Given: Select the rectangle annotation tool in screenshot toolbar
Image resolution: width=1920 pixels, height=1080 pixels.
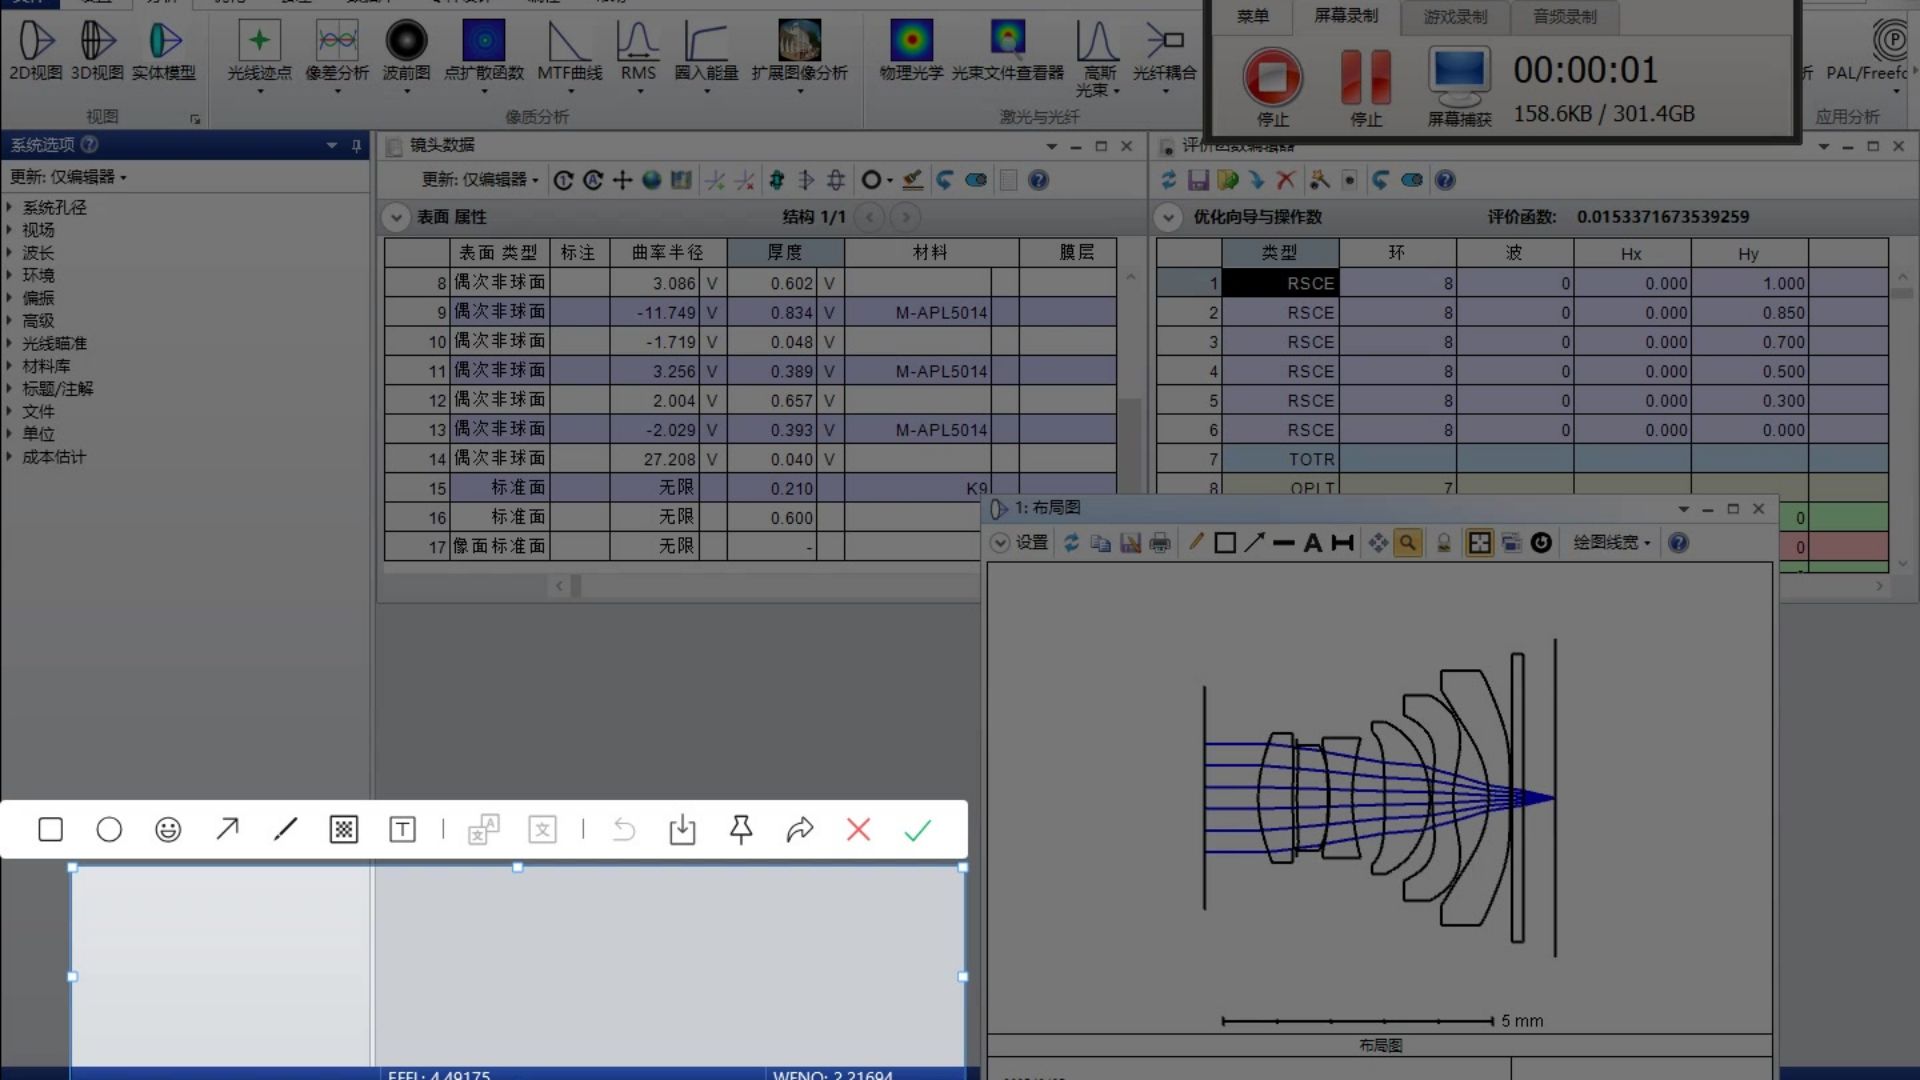Looking at the screenshot, I should tap(50, 830).
